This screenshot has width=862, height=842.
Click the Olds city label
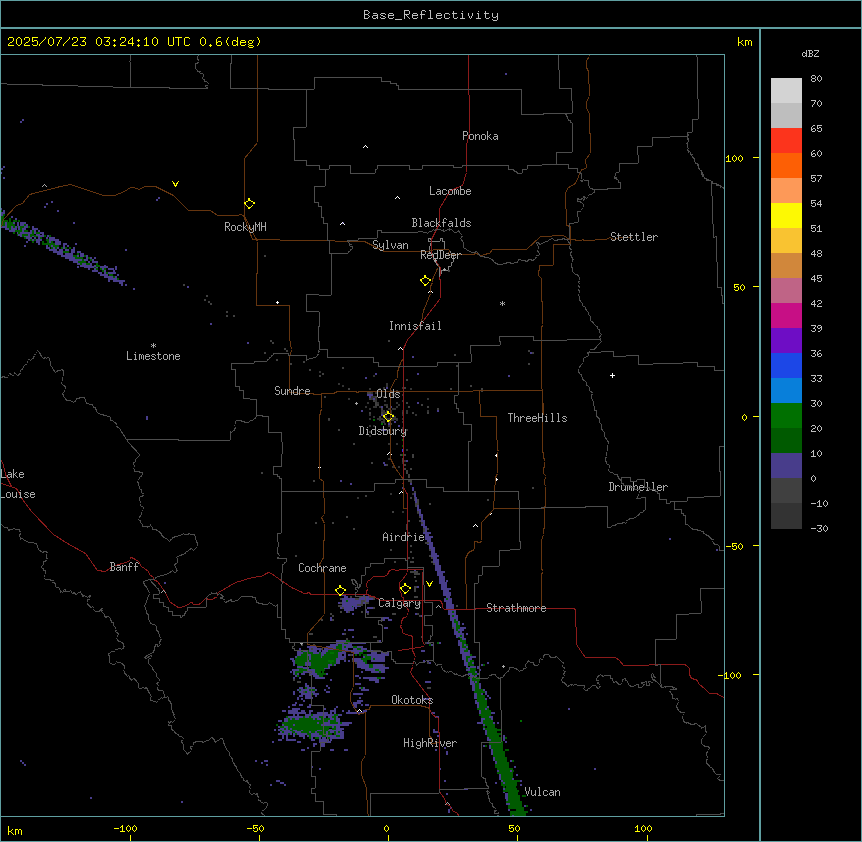[x=388, y=394]
